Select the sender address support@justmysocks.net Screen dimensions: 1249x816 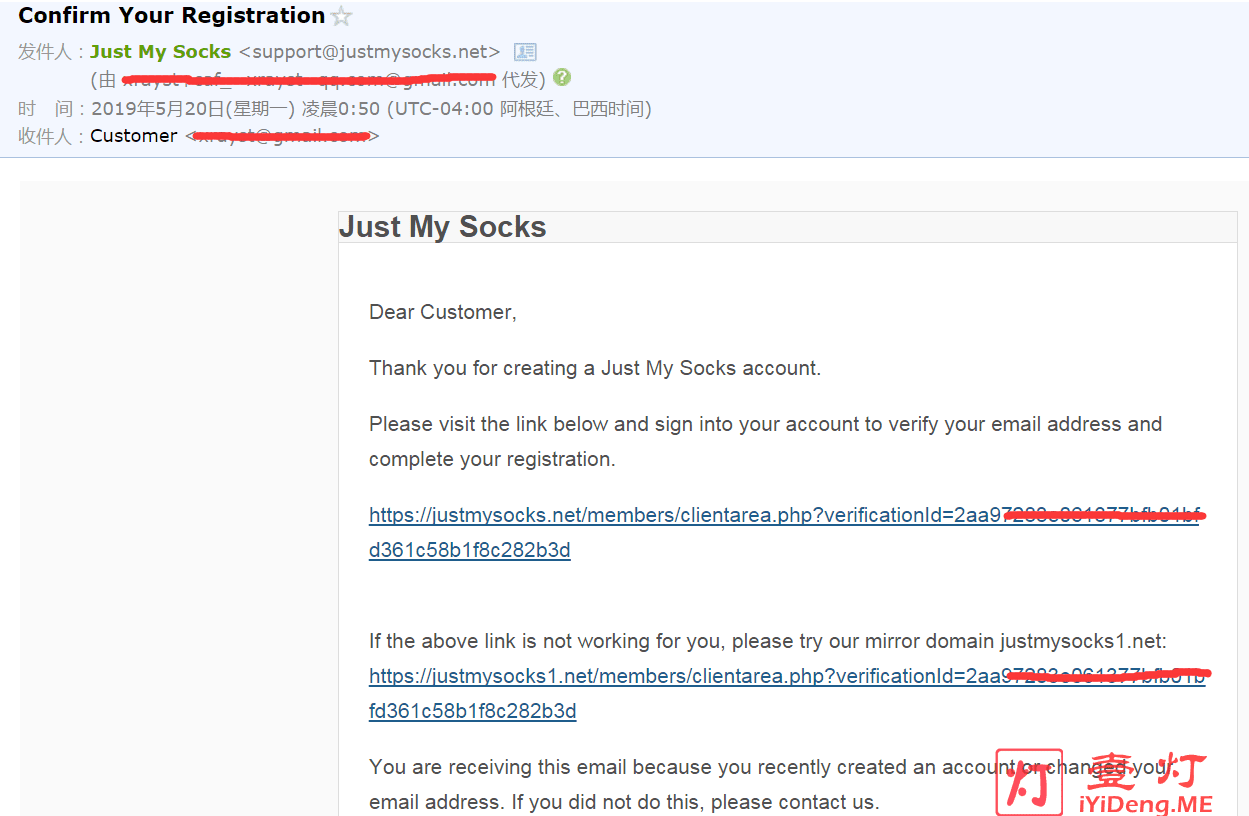(x=369, y=52)
